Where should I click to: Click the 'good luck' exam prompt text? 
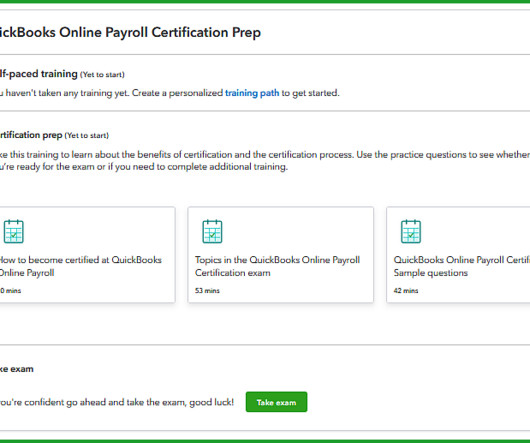117,402
